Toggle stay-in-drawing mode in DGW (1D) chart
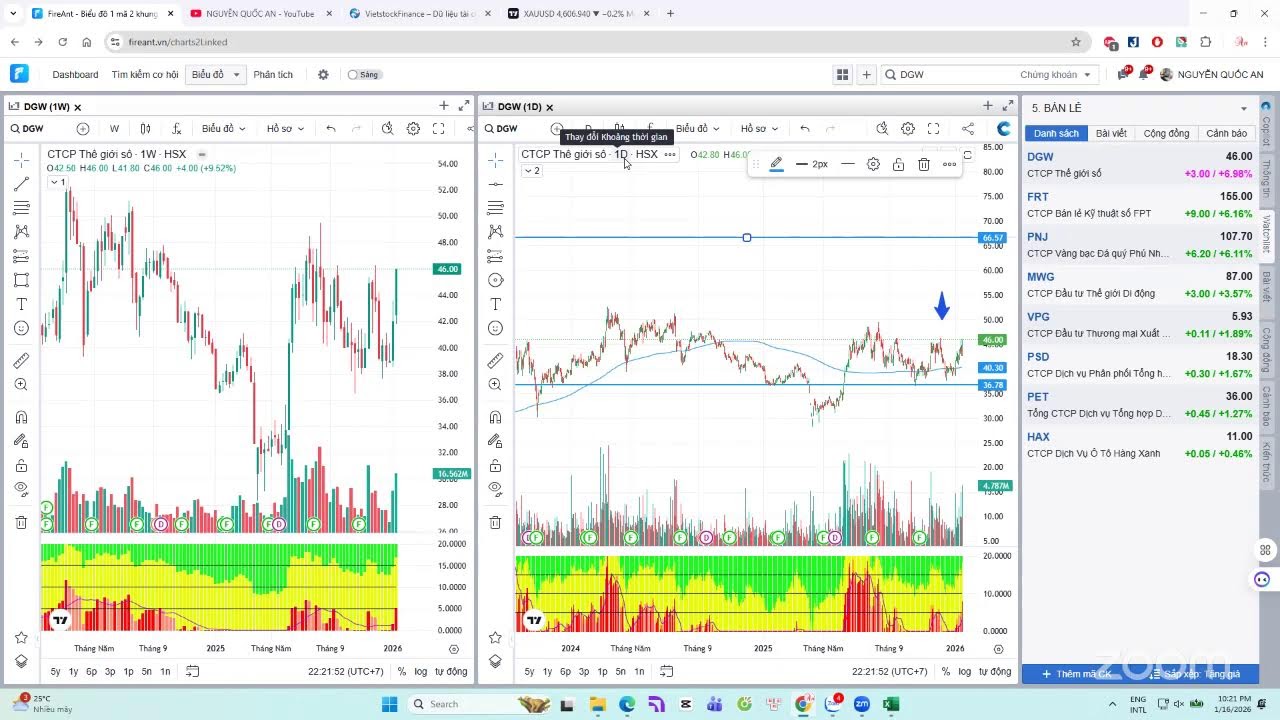 [x=495, y=441]
